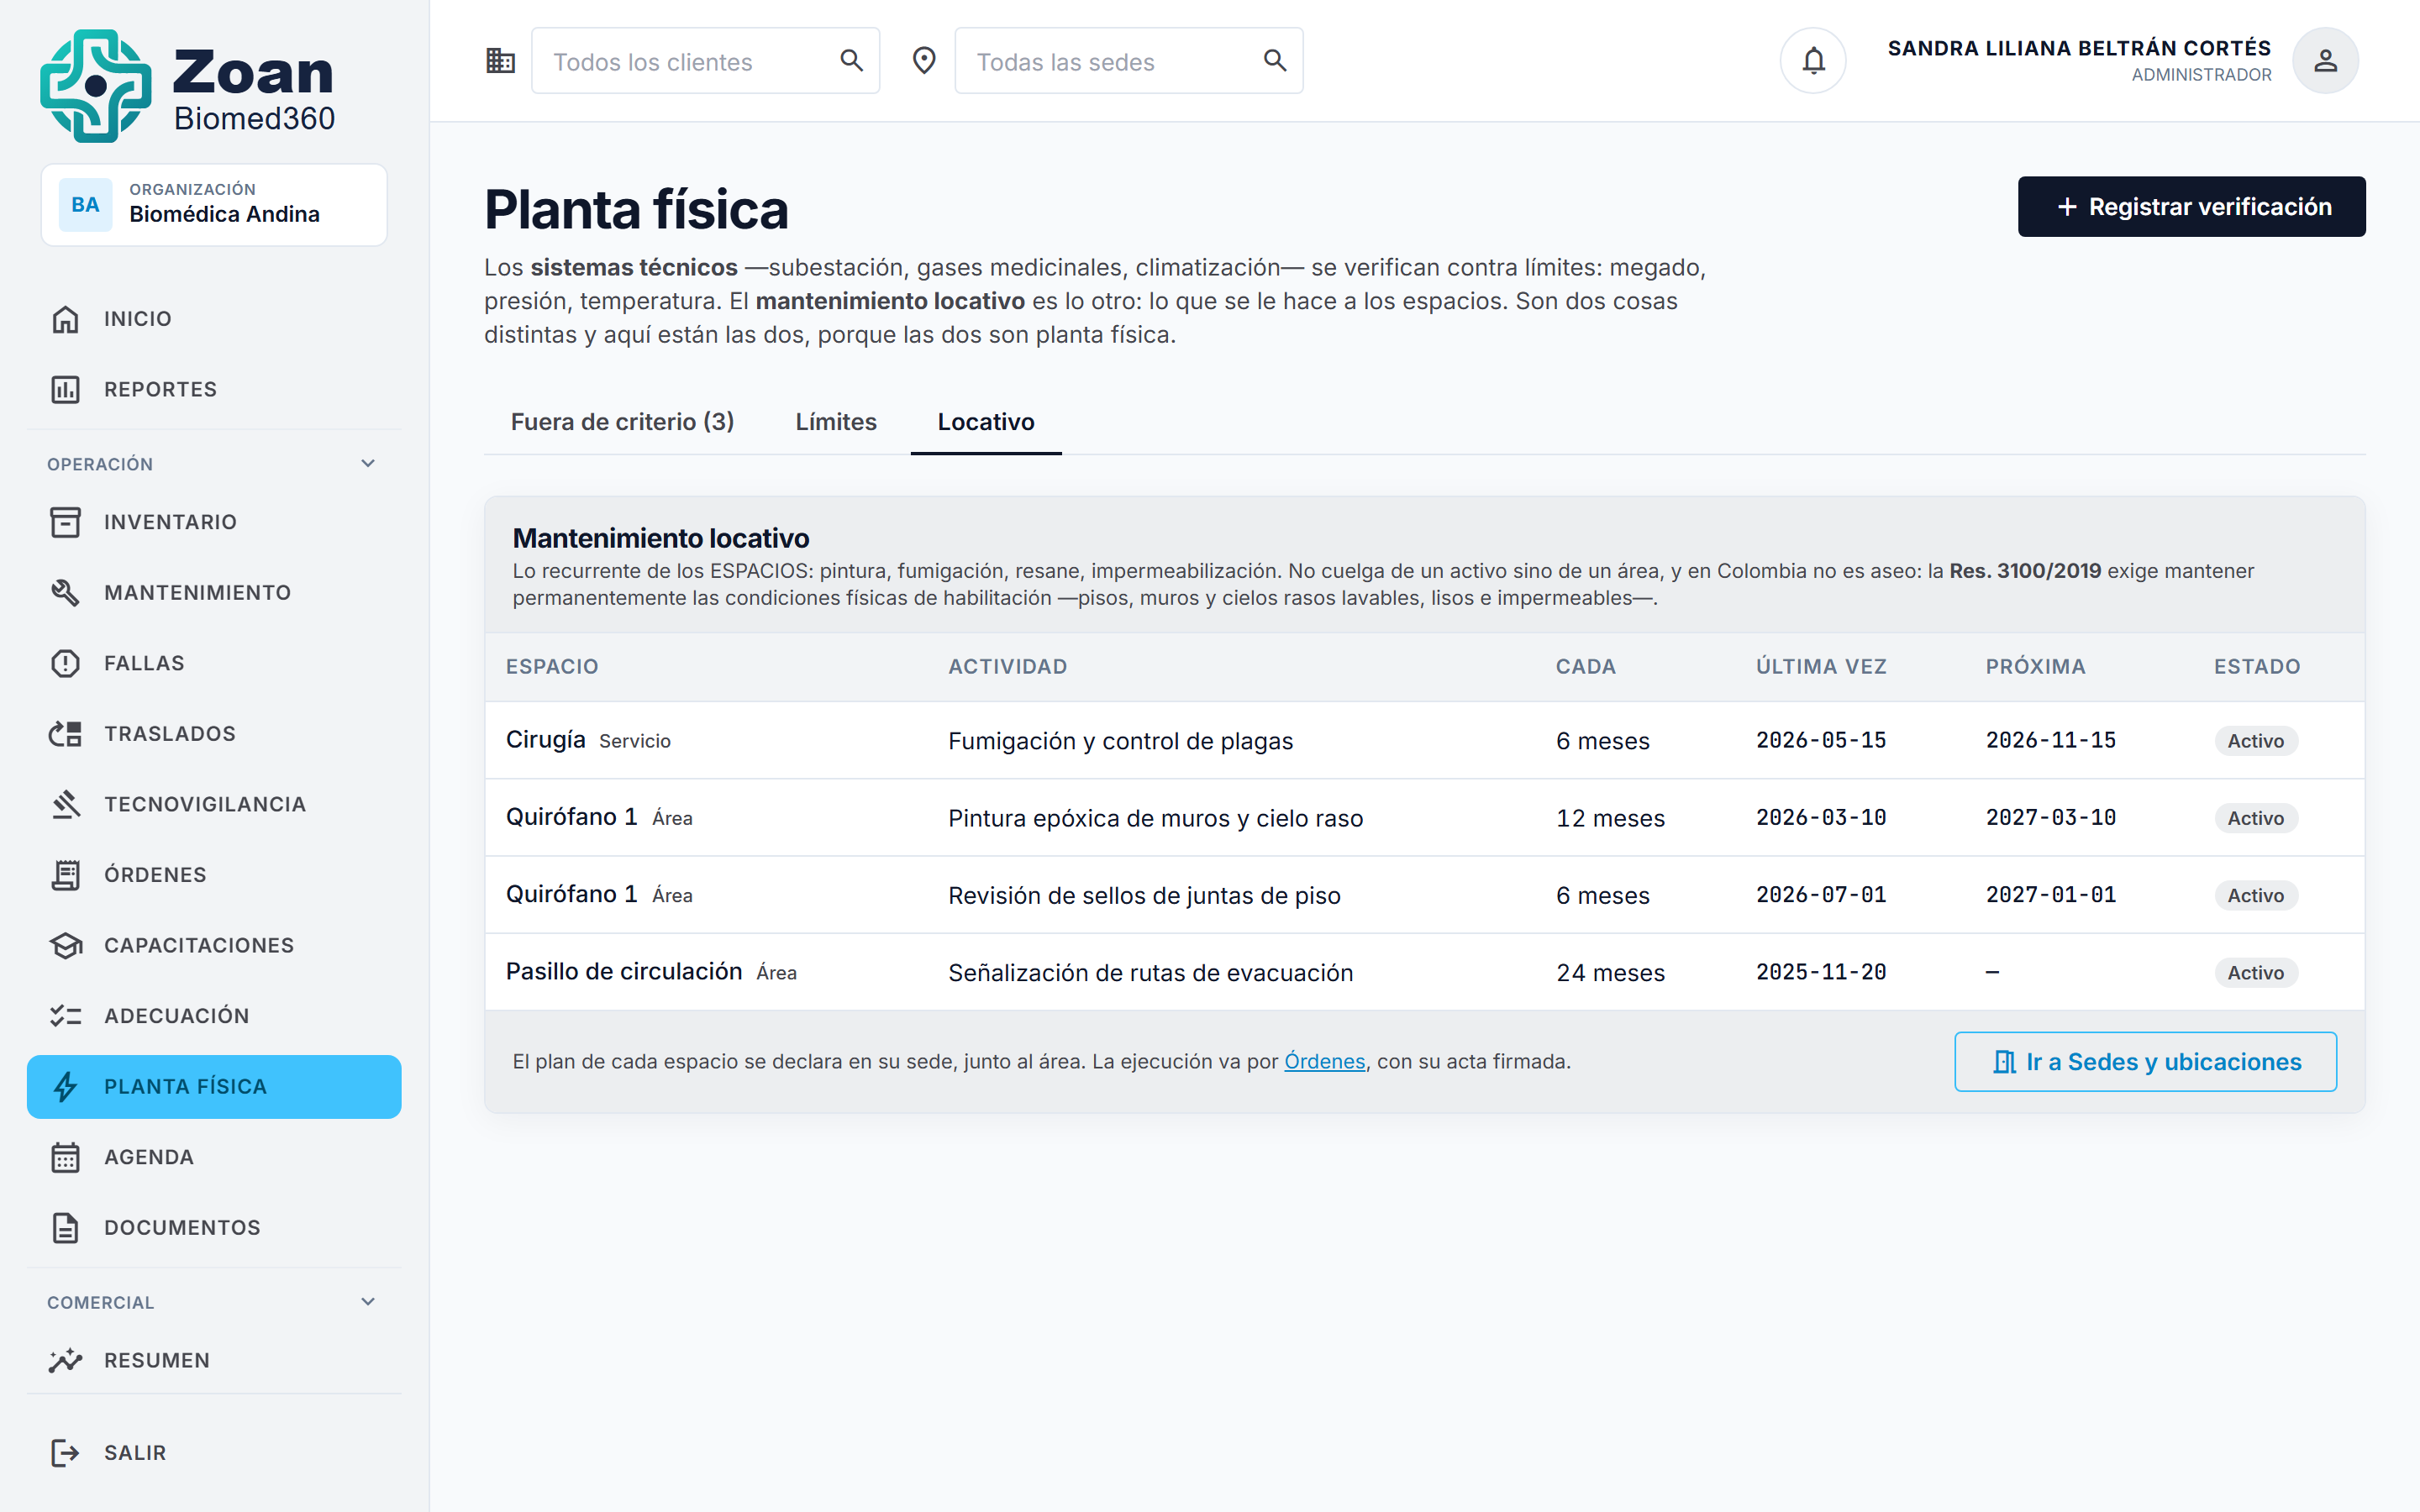Click the Mantenimiento wrench icon

65,593
